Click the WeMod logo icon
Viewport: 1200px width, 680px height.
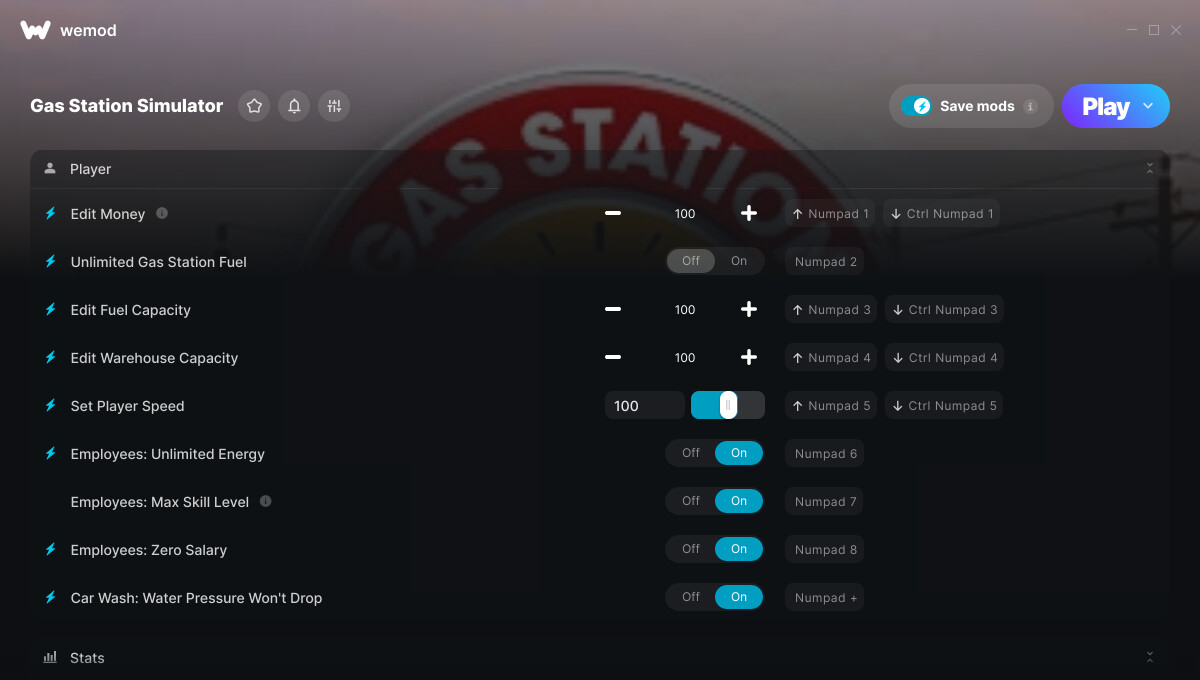pyautogui.click(x=35, y=30)
